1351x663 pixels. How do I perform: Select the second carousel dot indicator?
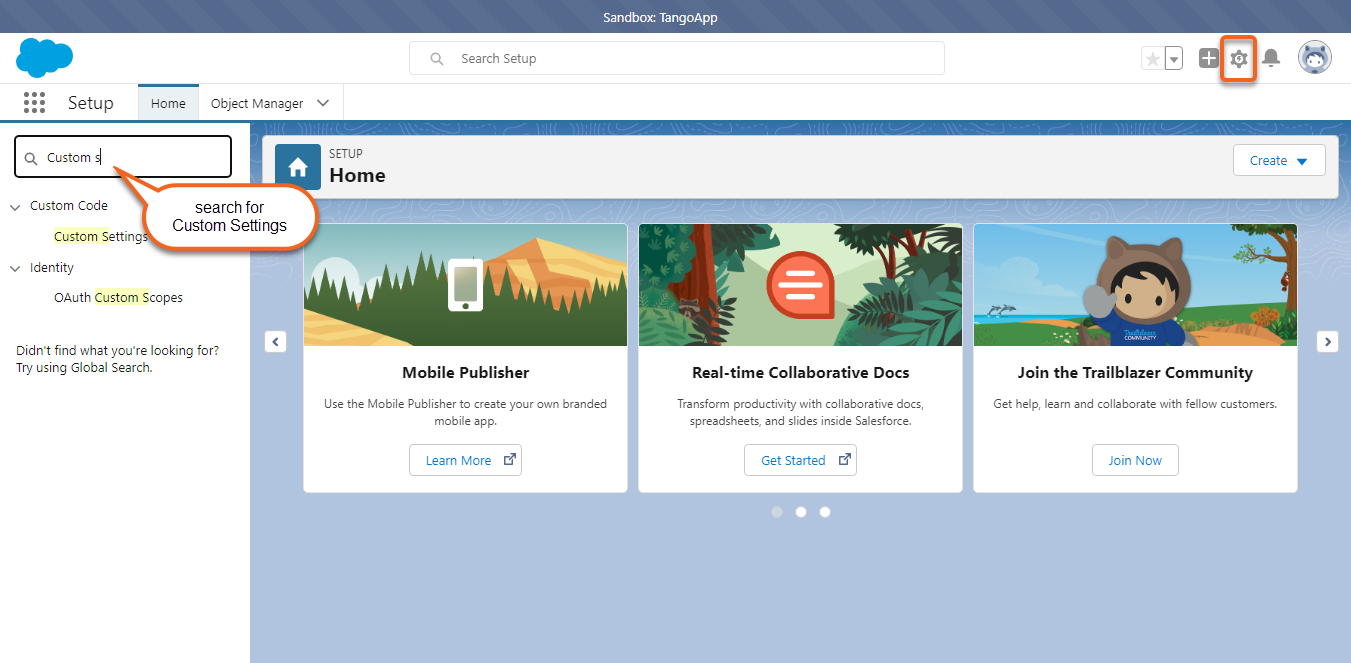(x=800, y=511)
